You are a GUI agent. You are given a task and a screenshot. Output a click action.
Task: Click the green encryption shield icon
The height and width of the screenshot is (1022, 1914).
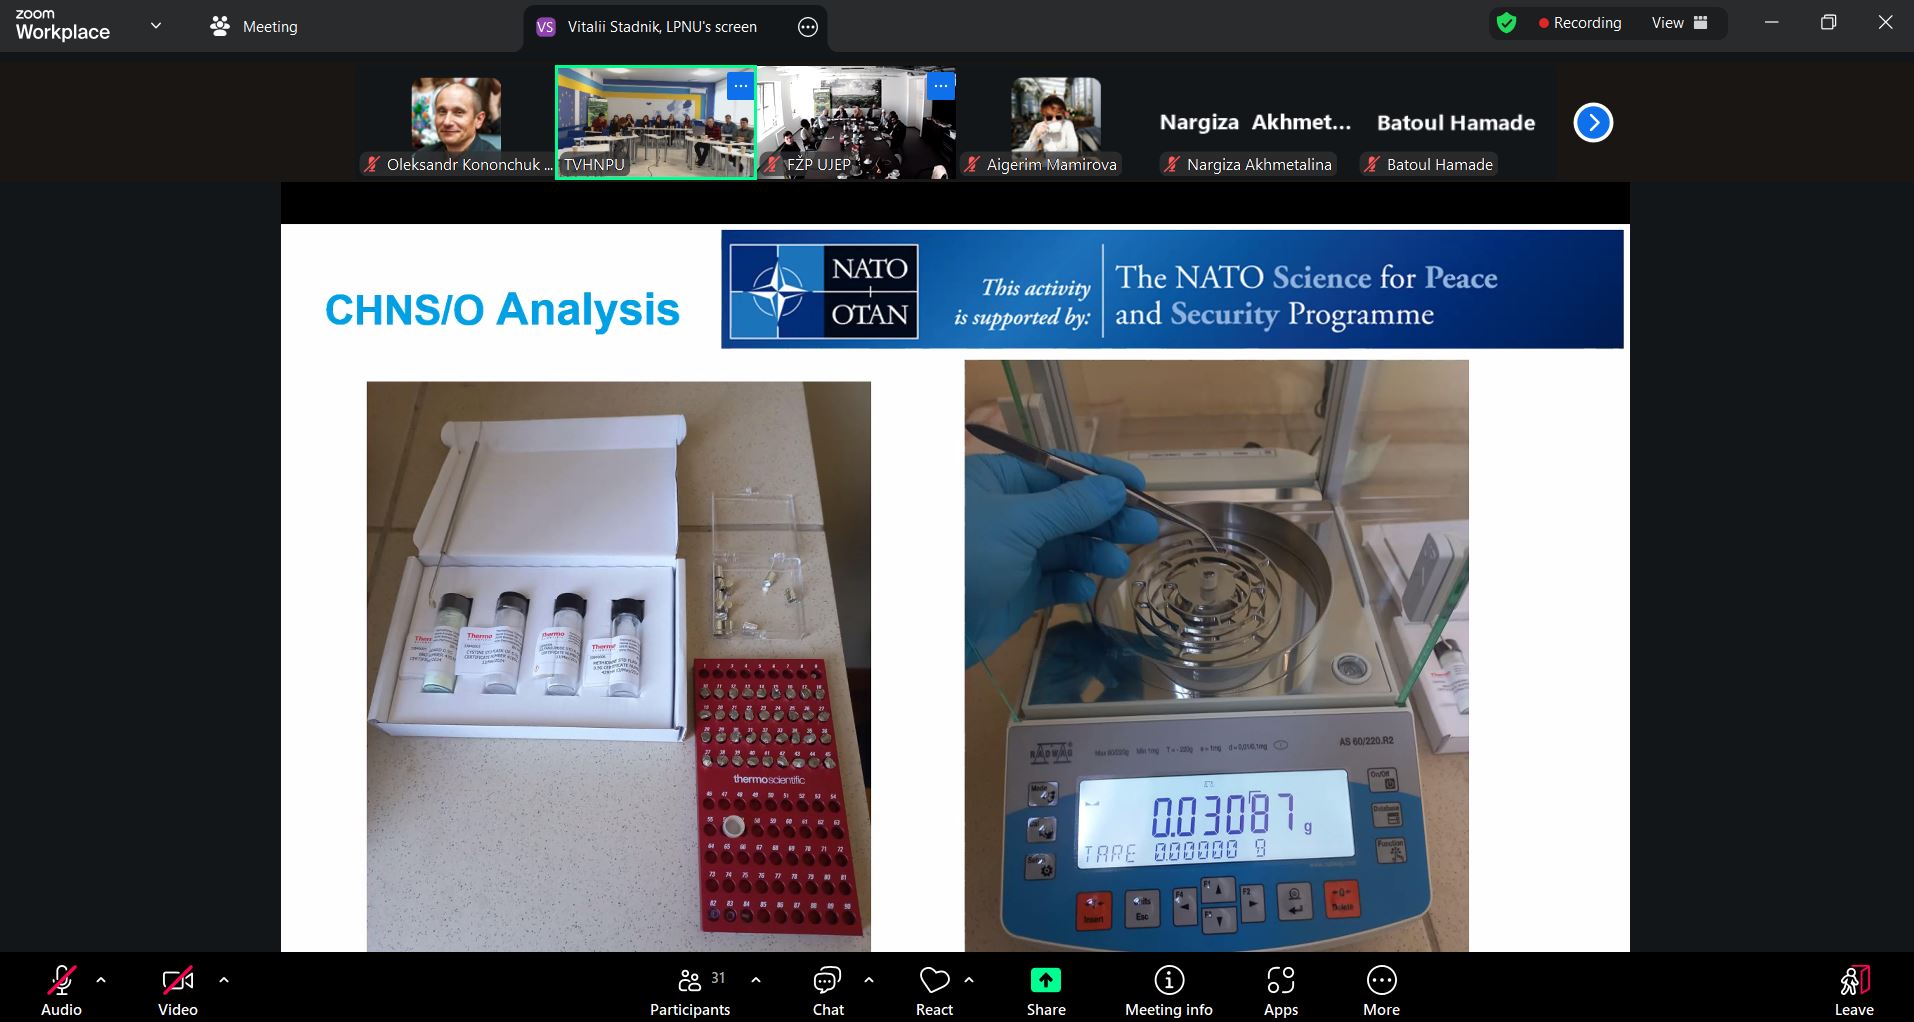point(1506,23)
